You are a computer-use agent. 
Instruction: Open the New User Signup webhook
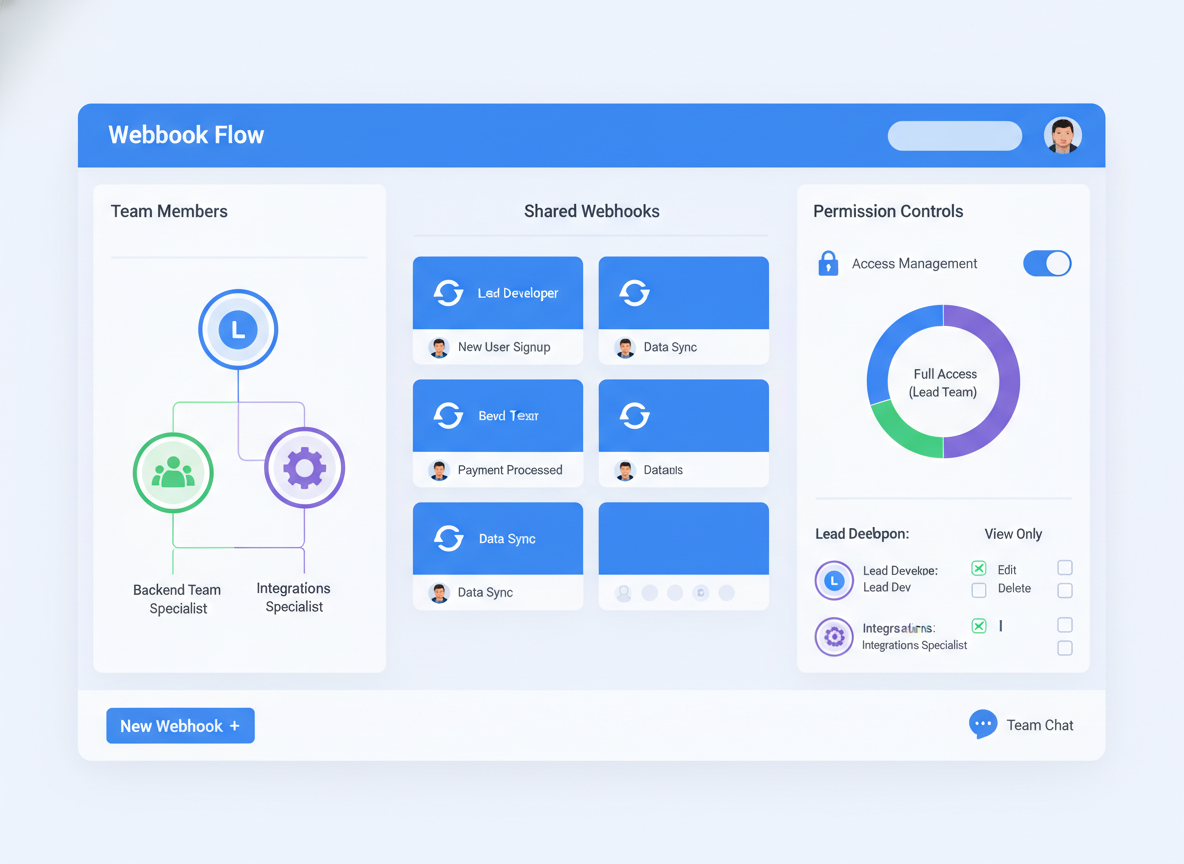504,347
